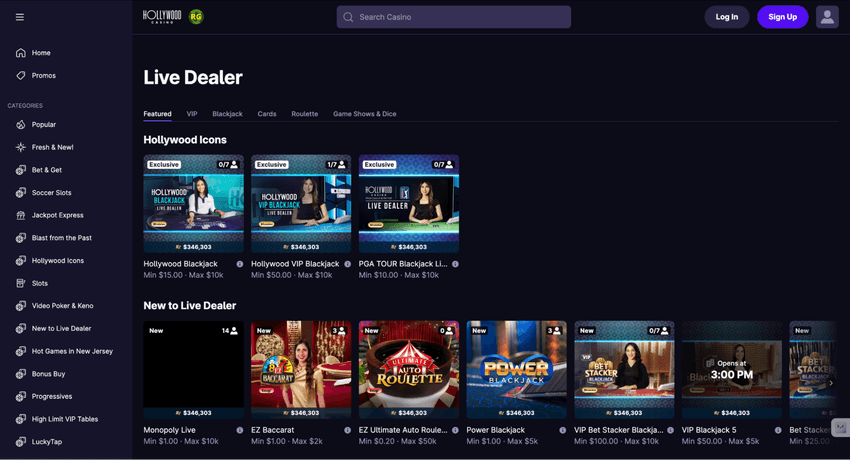
Task: Open Power Blackjack game thumbnail
Action: point(517,370)
